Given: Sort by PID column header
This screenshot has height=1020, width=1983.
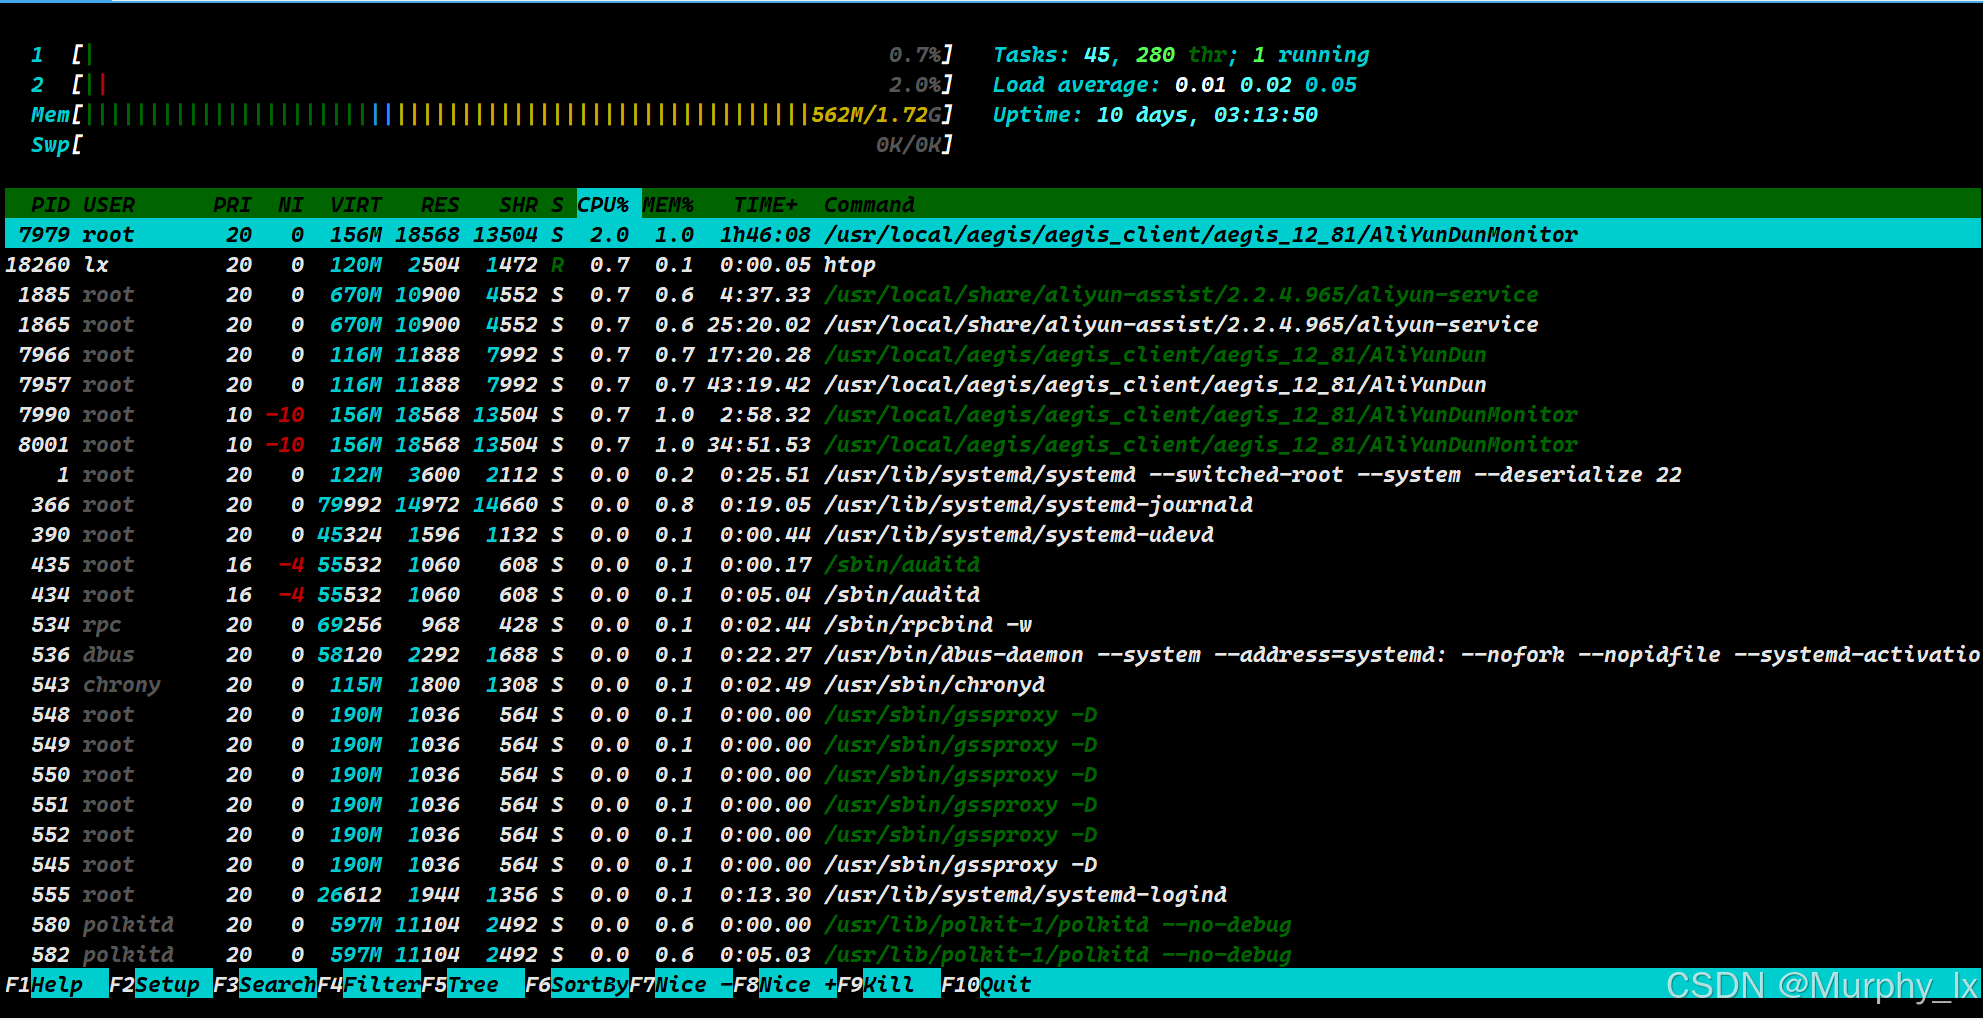Looking at the screenshot, I should tap(50, 204).
